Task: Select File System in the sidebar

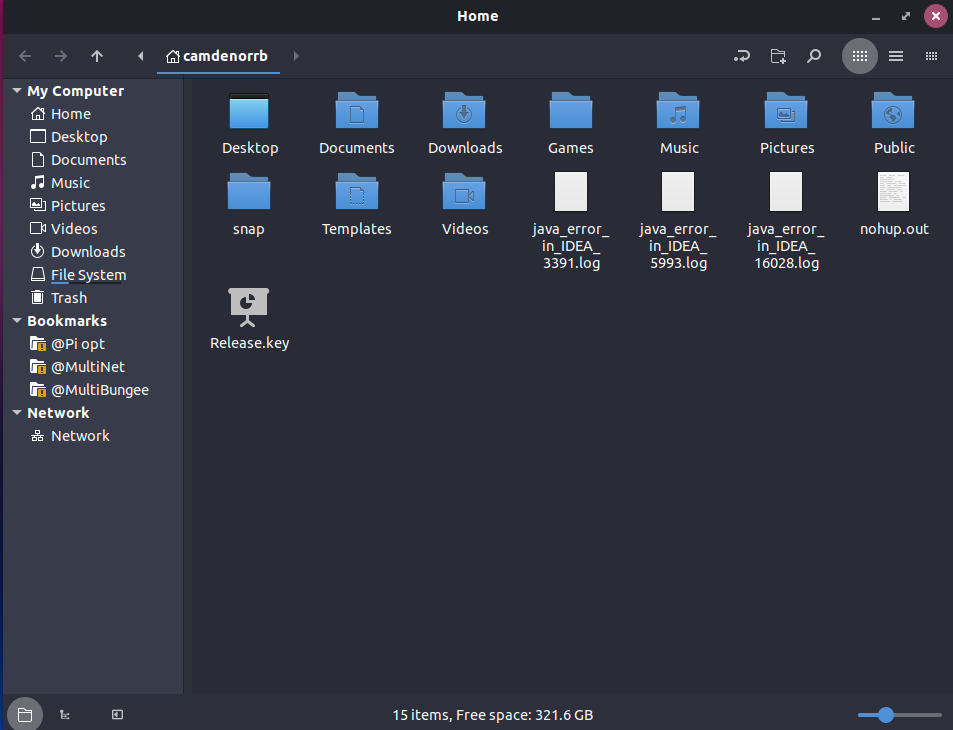Action: [x=88, y=275]
